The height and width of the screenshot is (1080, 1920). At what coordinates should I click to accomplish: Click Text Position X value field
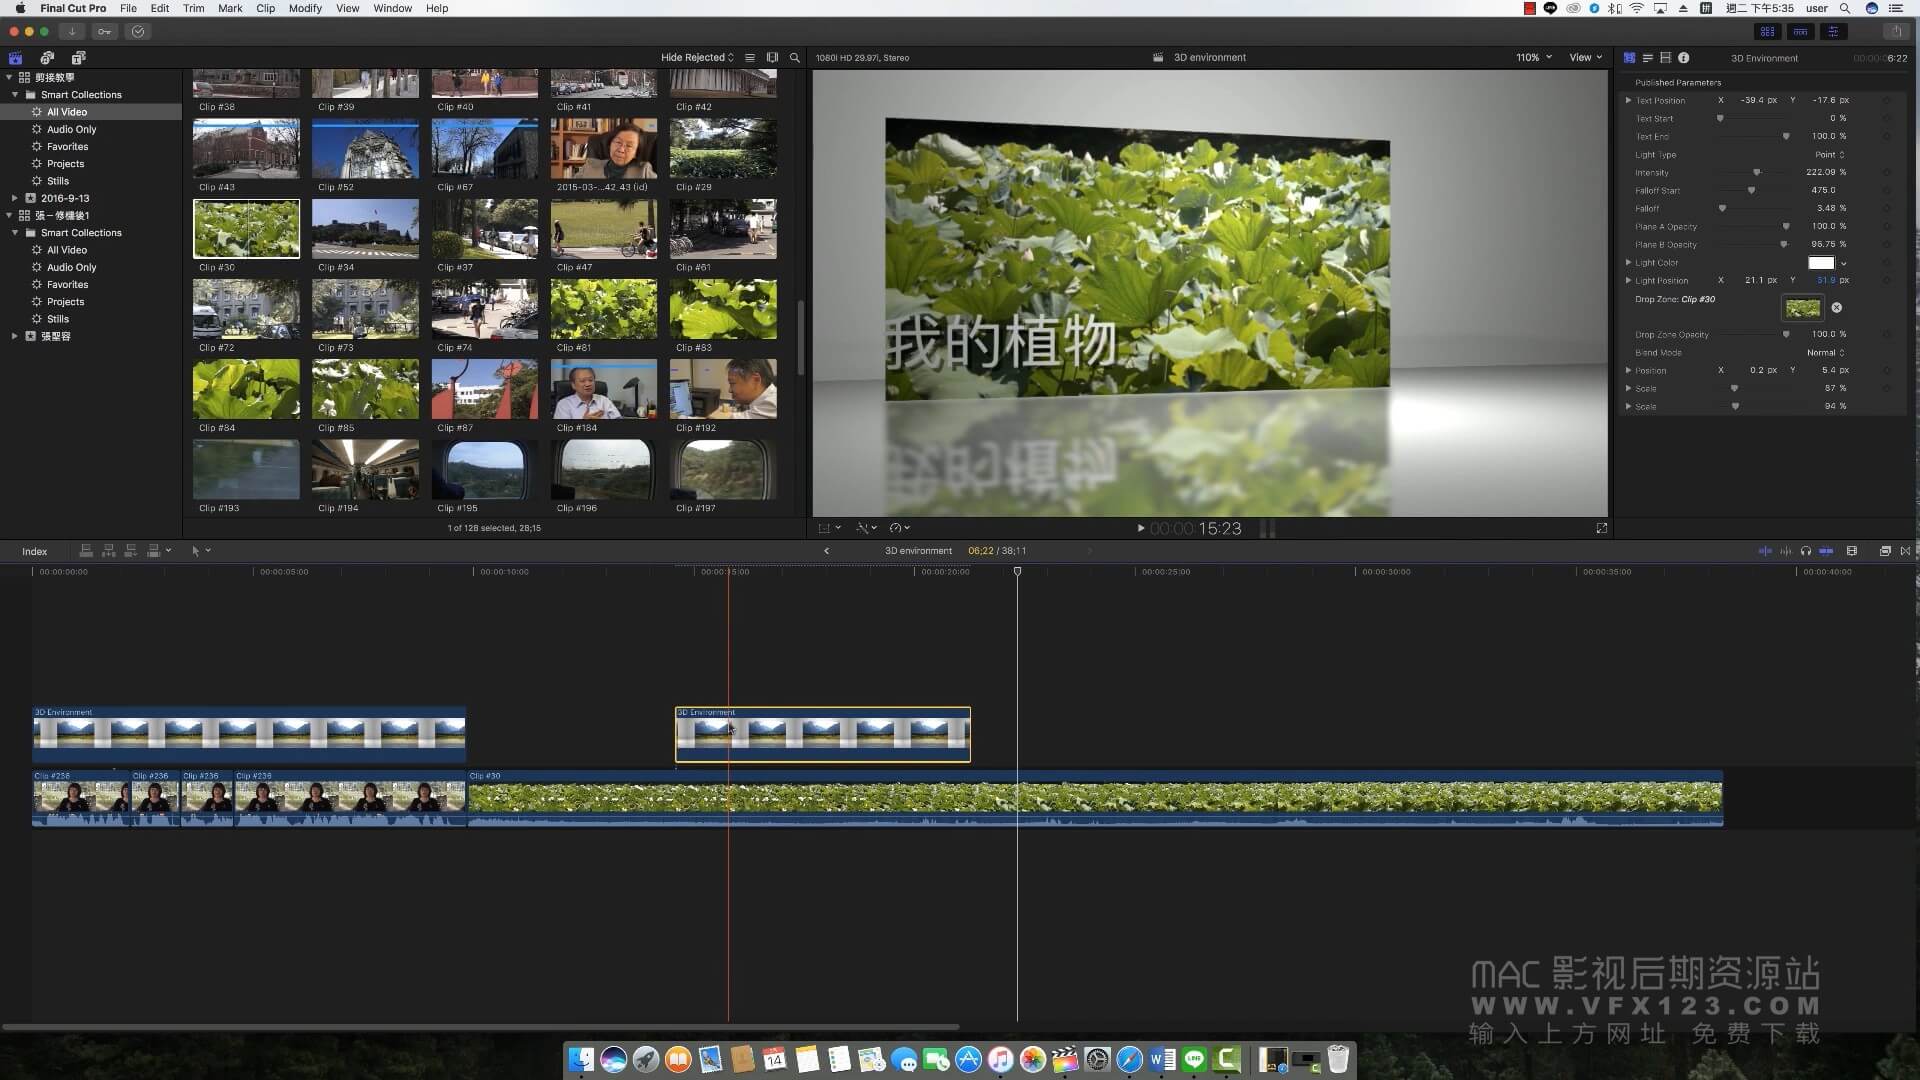click(x=1758, y=100)
